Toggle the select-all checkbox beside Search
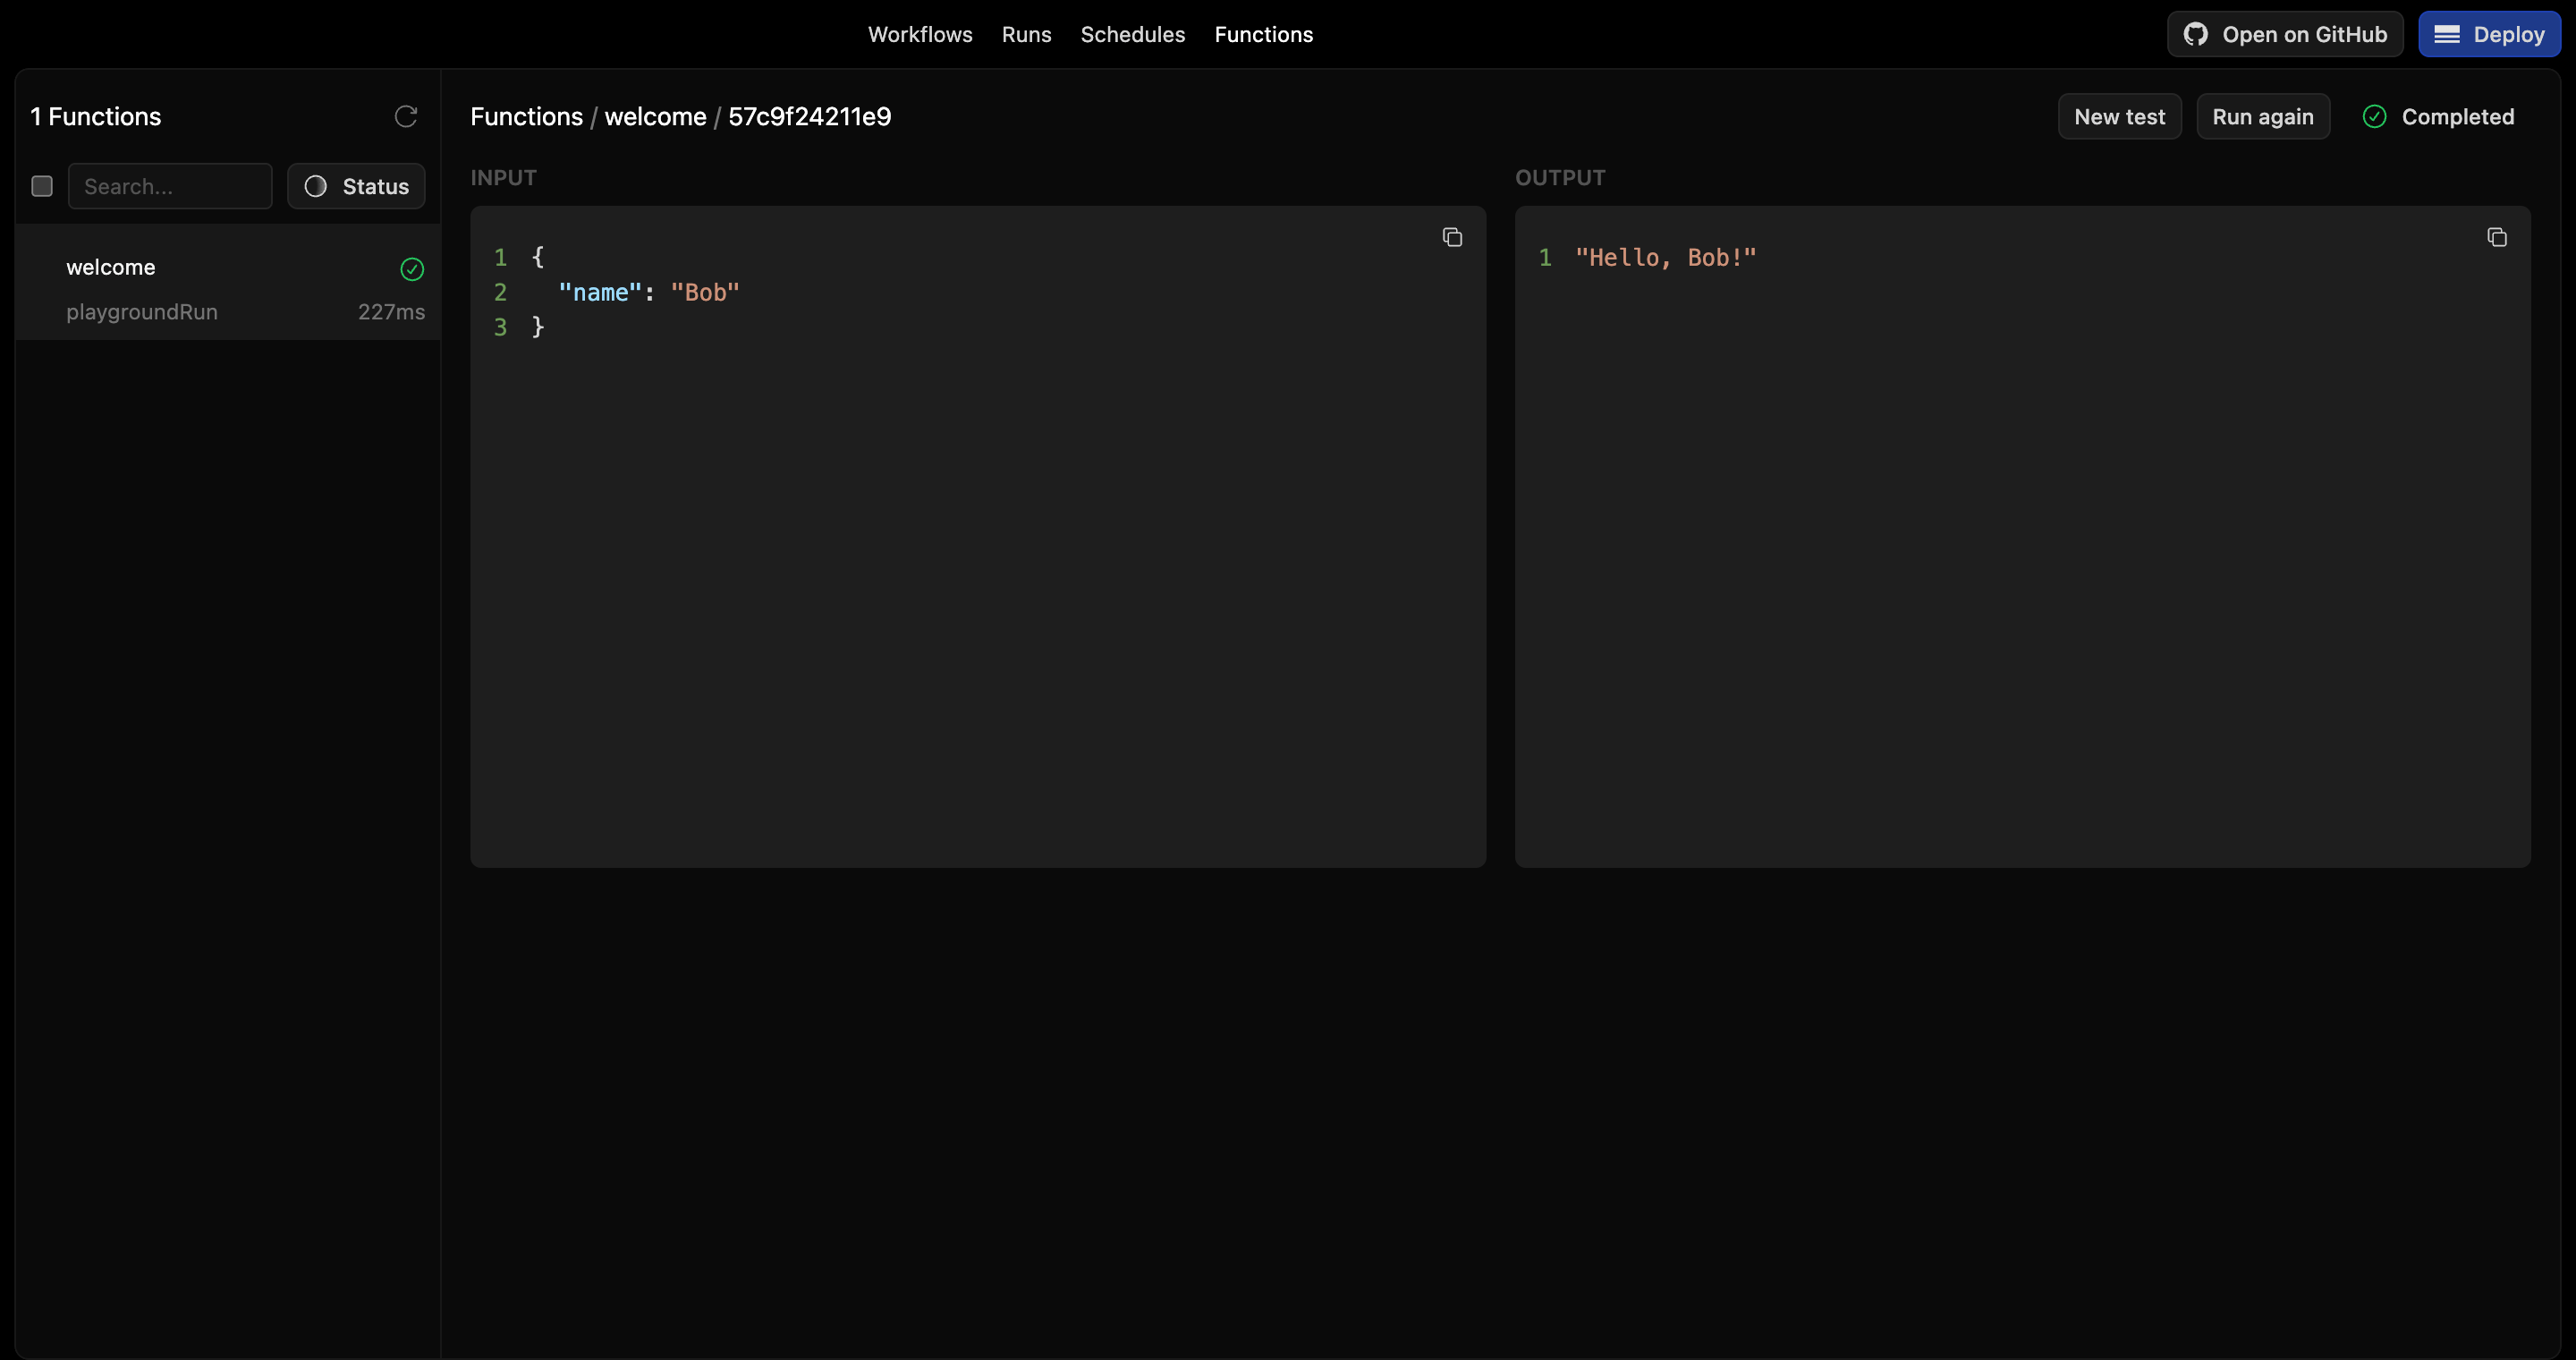 [42, 186]
